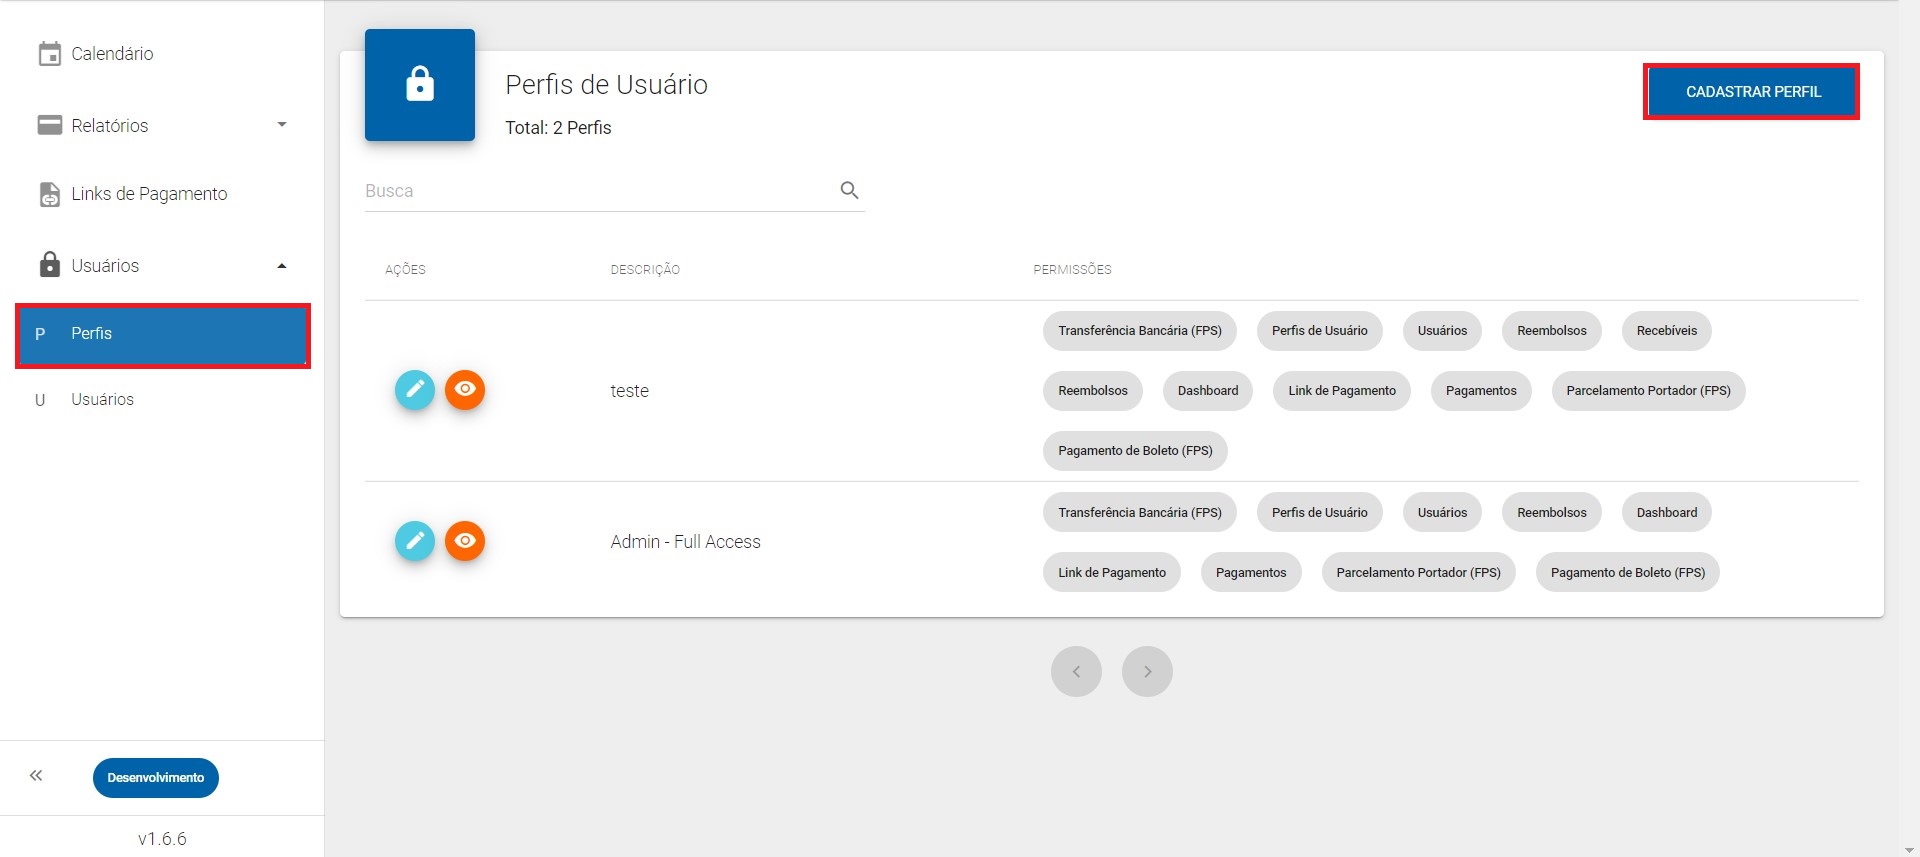Click the Admin - Full Access description cell
Screen dimensions: 1920x857
[x=685, y=542]
